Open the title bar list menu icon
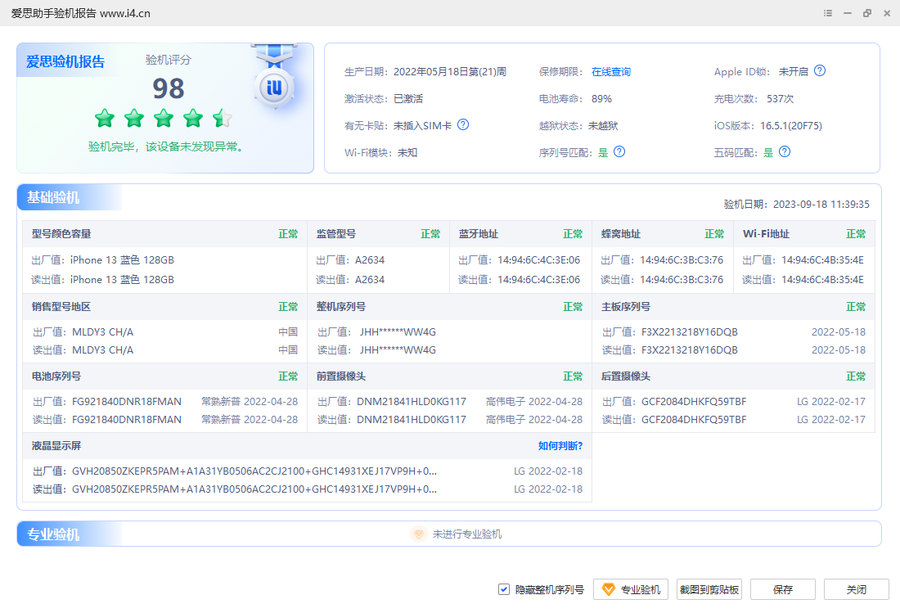 [x=828, y=13]
